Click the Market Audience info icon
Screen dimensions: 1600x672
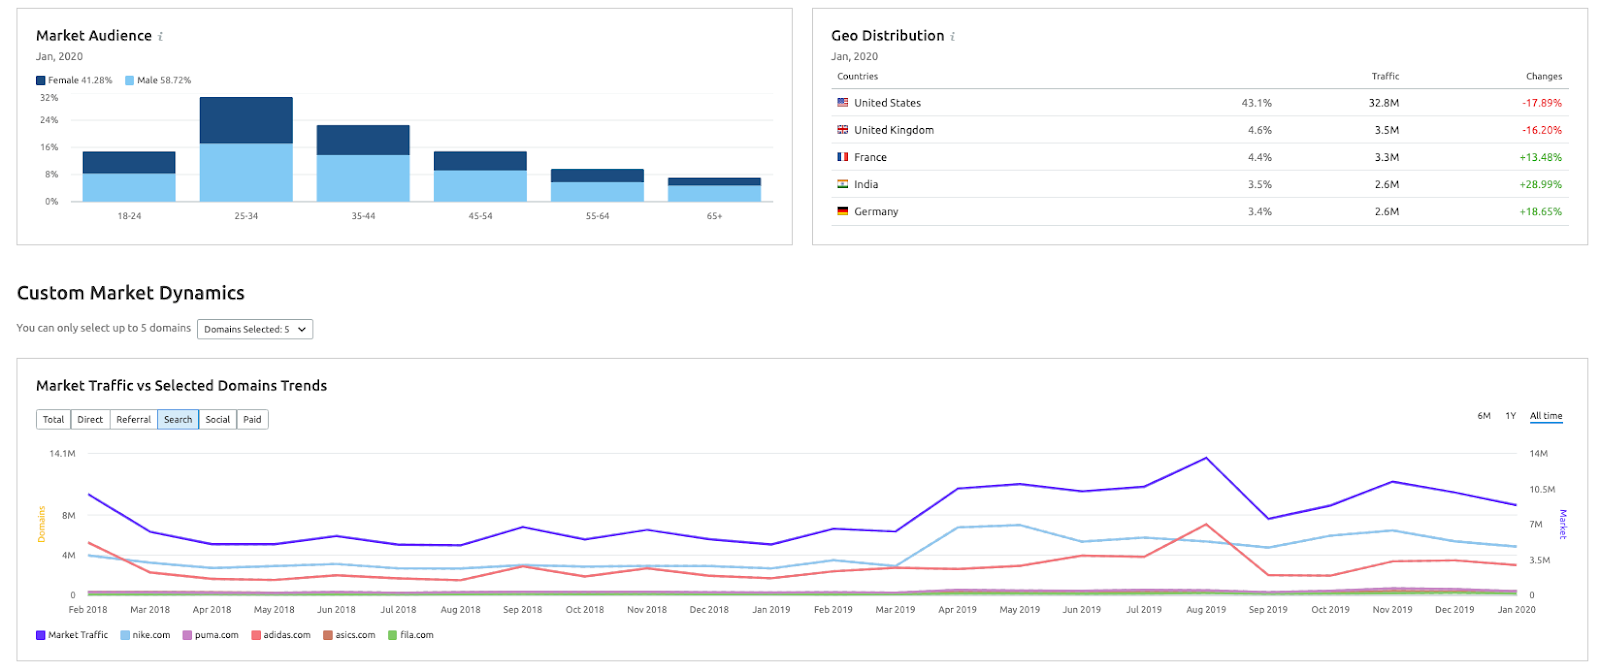coord(160,37)
